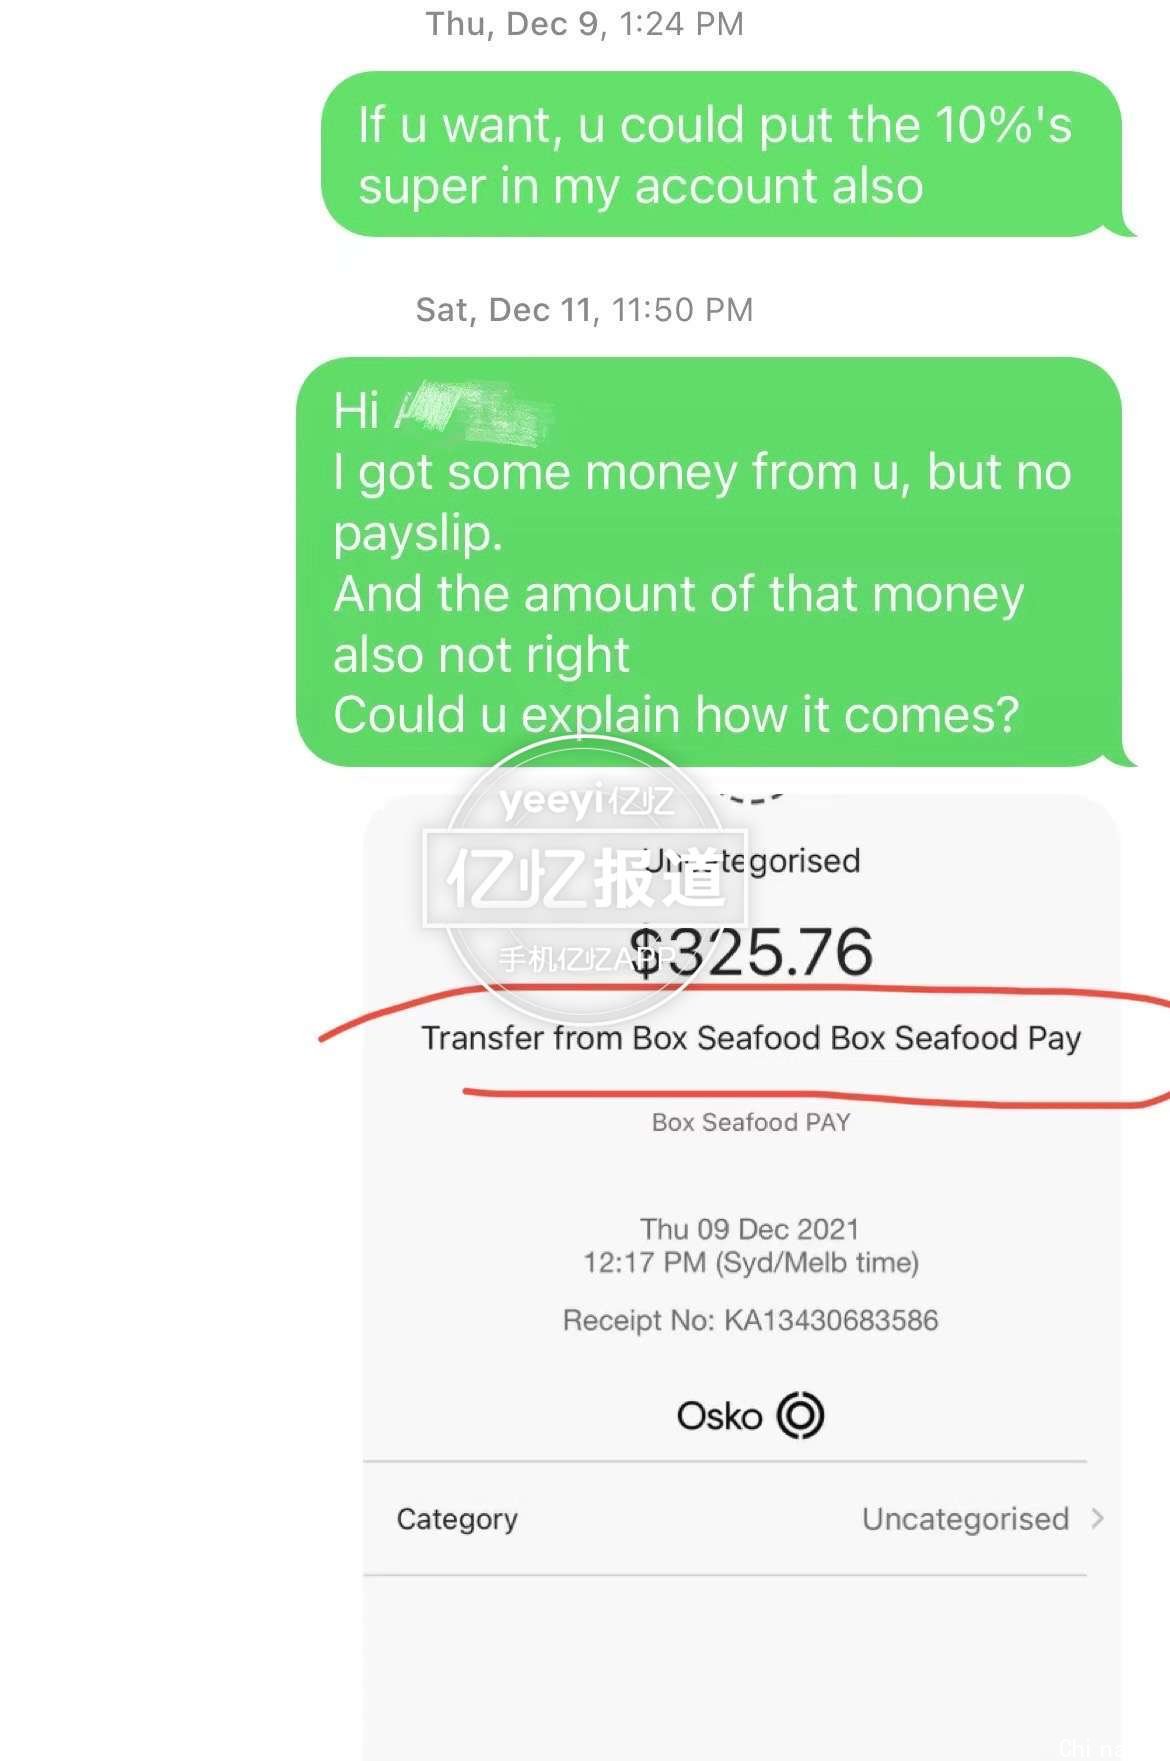Tap the scribbled-out name after Hi
Screen dimensions: 1170x1761
pos(474,412)
